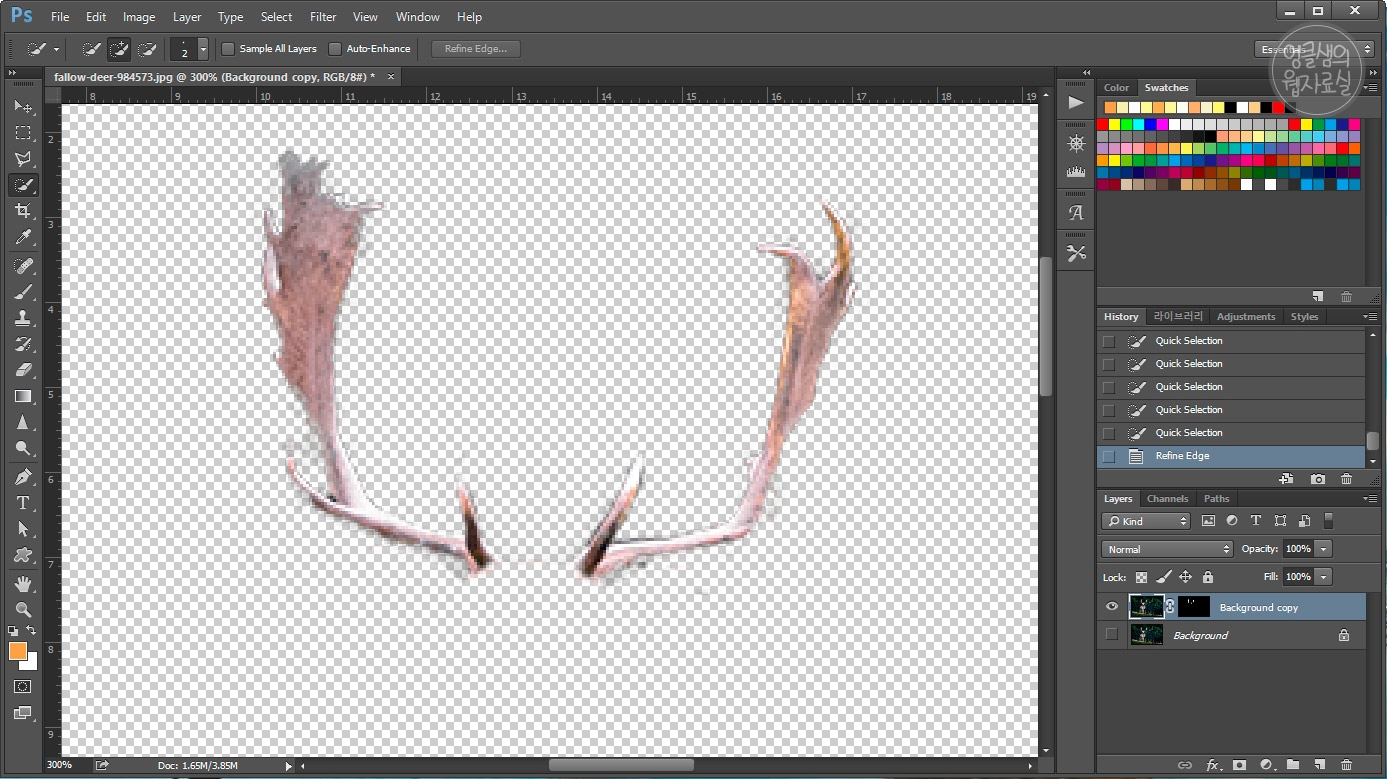
Task: Click the layer mask thumbnail
Action: coord(1194,607)
